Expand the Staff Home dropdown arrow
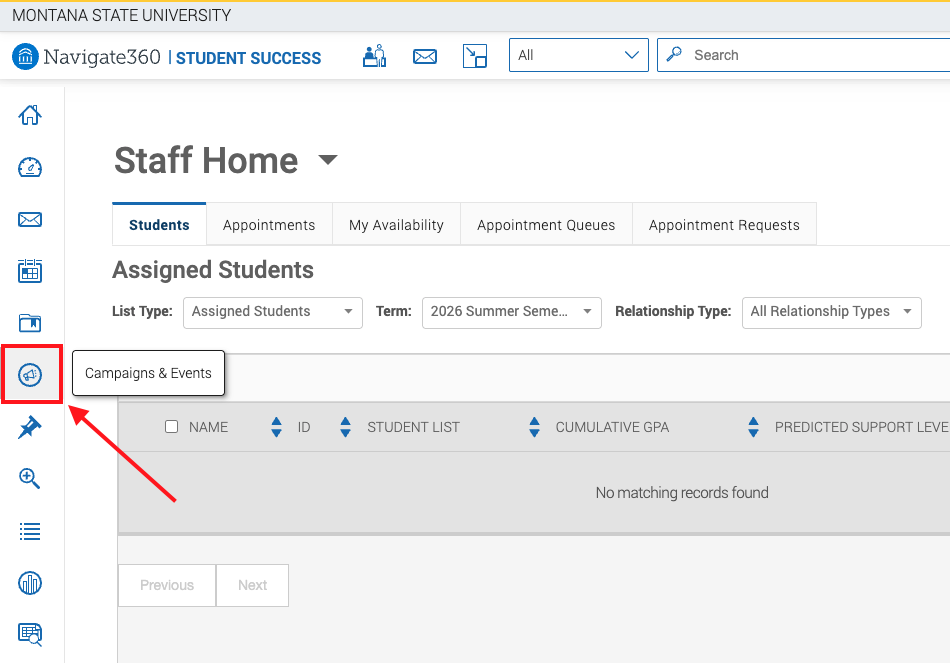 click(x=328, y=159)
